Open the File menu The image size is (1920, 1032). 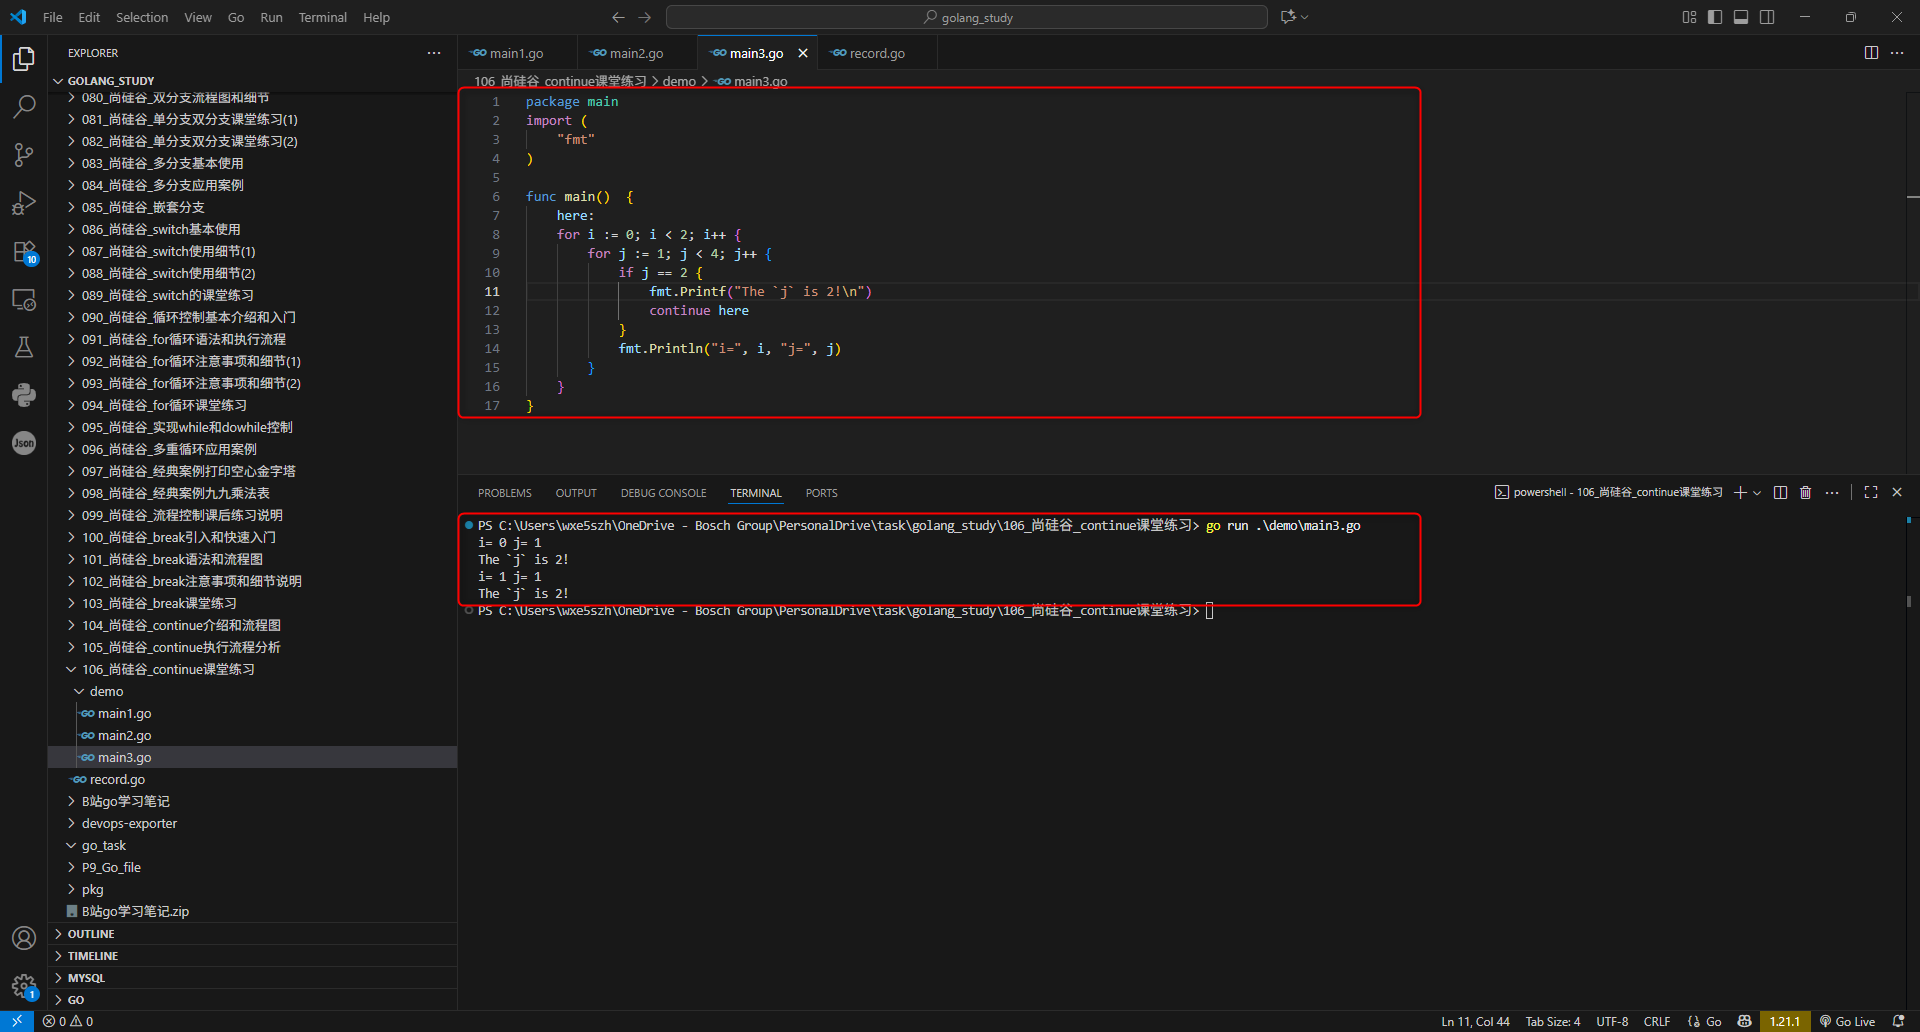point(53,17)
